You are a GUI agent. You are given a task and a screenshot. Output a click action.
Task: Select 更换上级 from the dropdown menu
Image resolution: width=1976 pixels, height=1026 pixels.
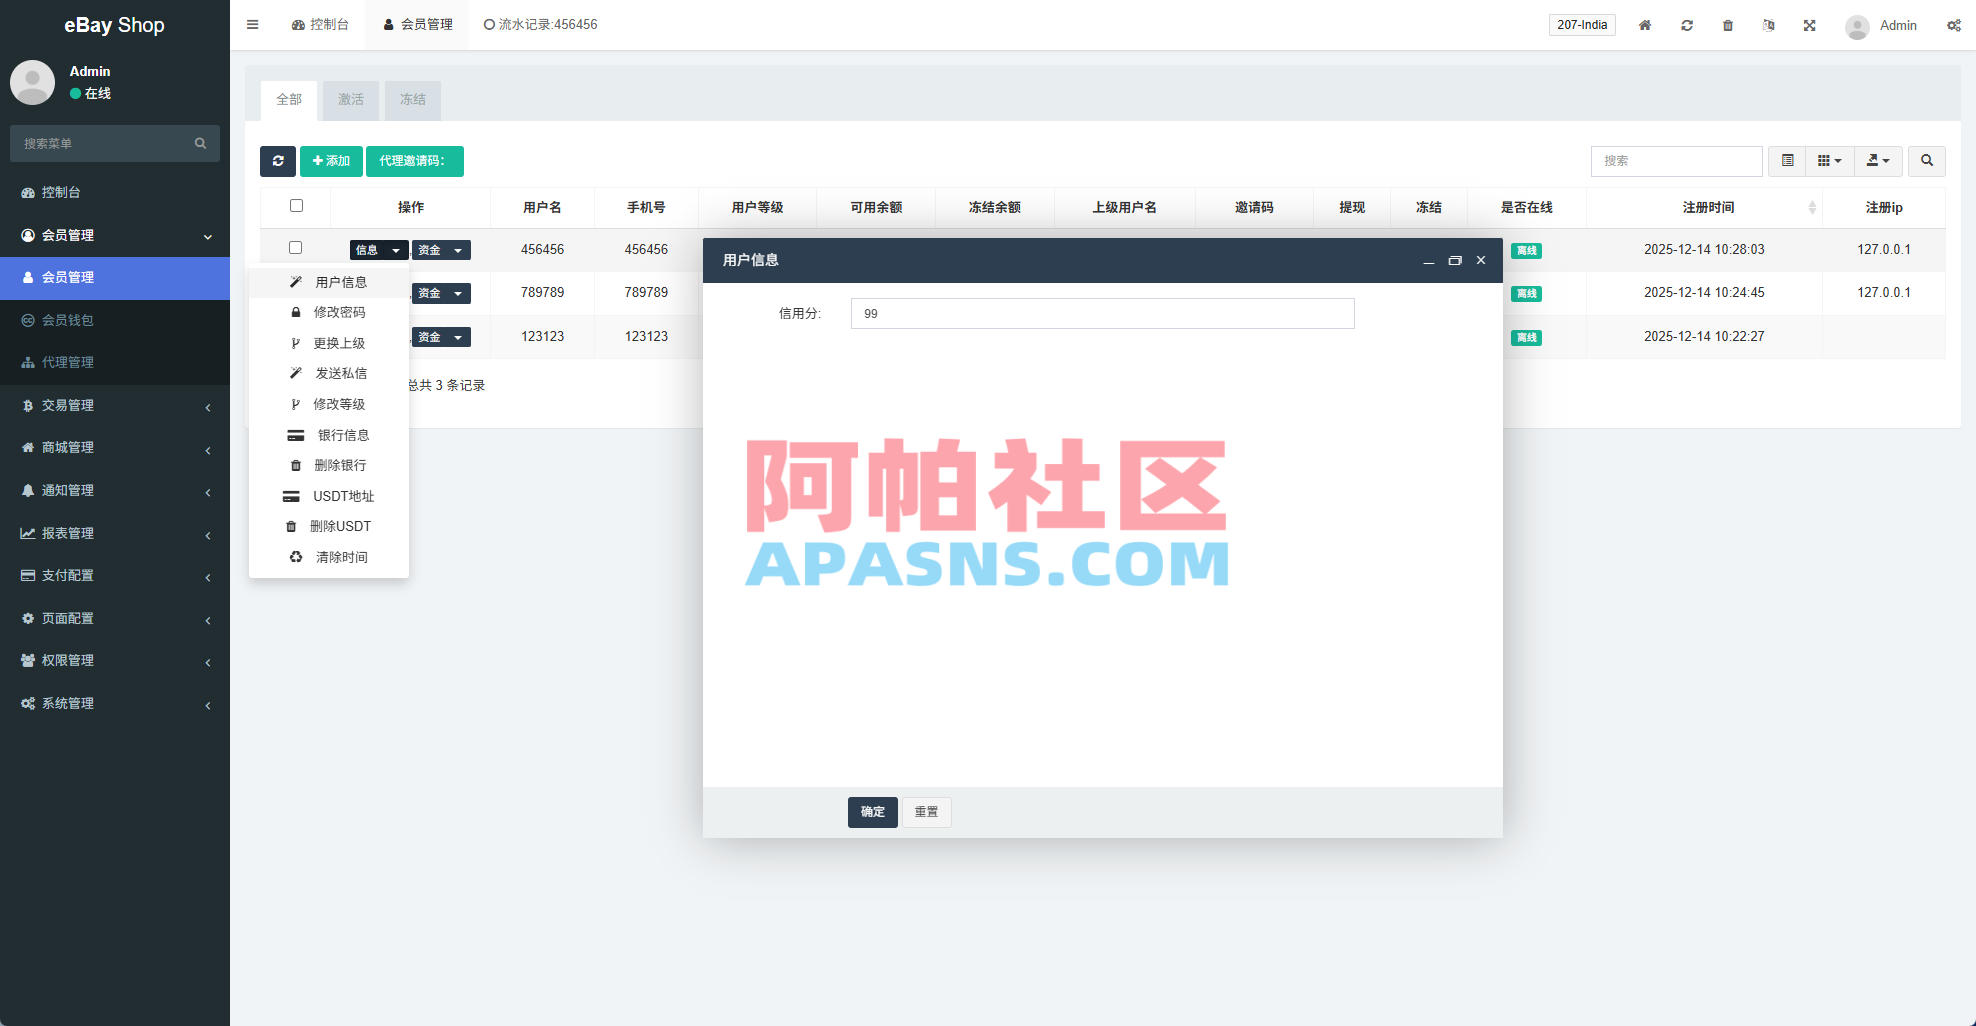[329, 343]
